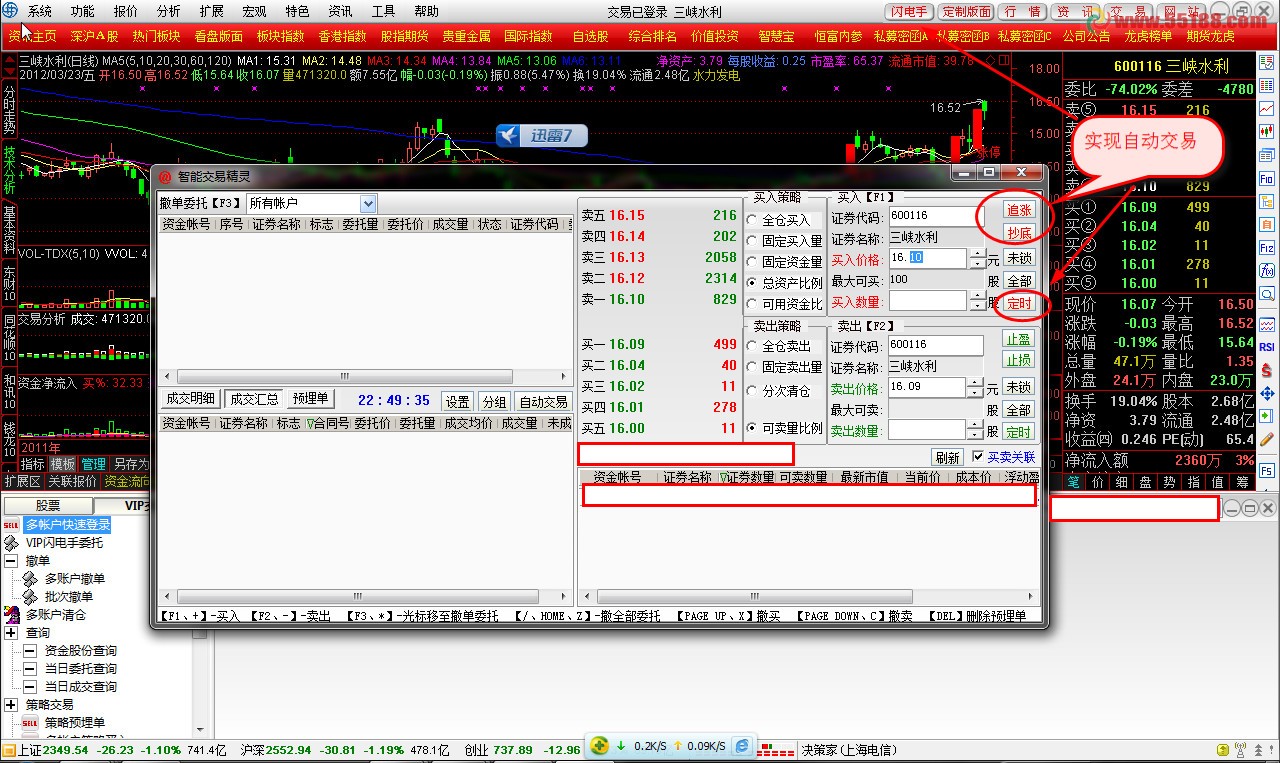Click the 追涨 button
The image size is (1280, 763).
[1019, 210]
